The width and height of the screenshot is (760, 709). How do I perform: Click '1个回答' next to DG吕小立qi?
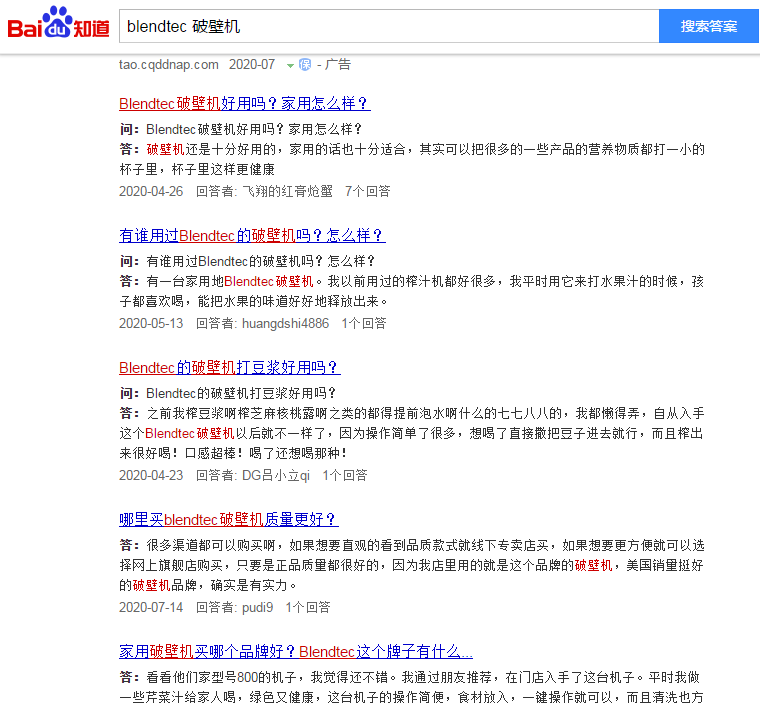345,475
